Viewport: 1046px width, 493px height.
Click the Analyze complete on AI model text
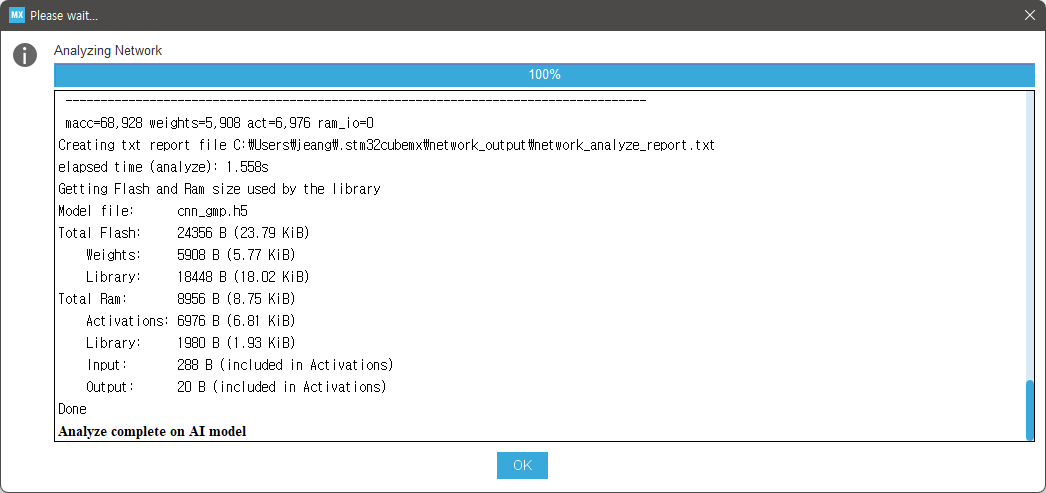tap(152, 431)
